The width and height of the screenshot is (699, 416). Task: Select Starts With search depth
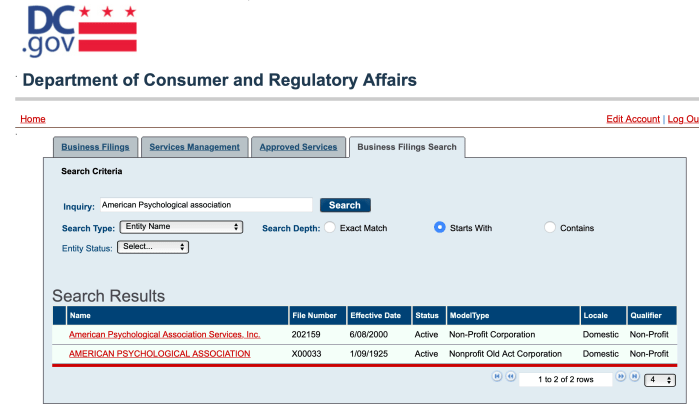pyautogui.click(x=440, y=228)
